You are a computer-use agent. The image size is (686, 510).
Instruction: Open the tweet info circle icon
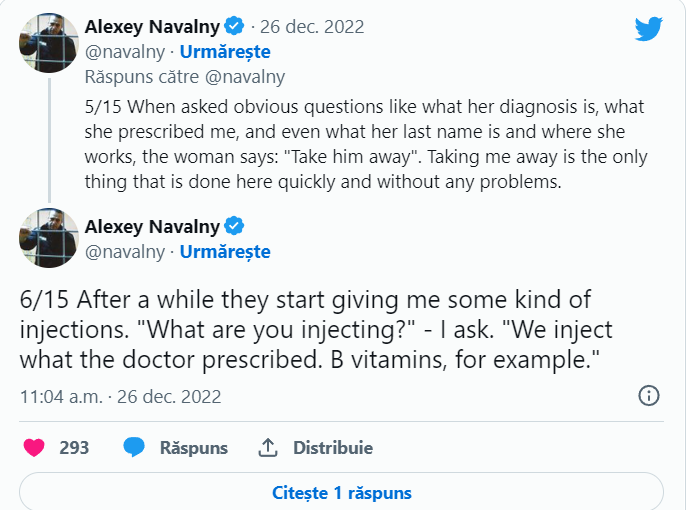pos(649,396)
